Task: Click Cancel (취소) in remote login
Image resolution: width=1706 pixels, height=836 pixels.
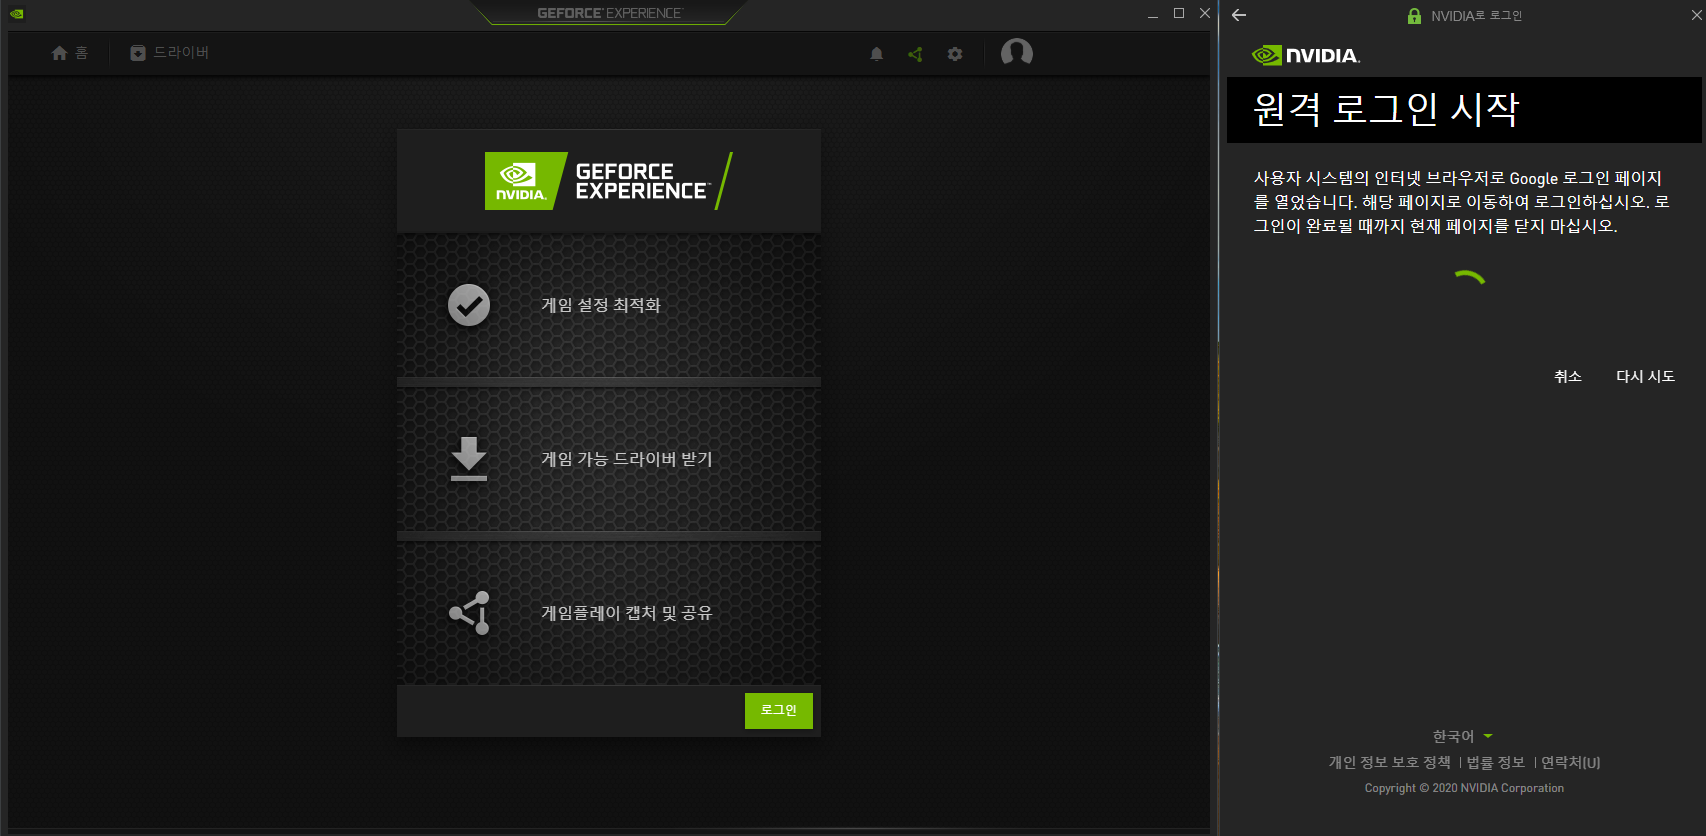Action: 1568,376
